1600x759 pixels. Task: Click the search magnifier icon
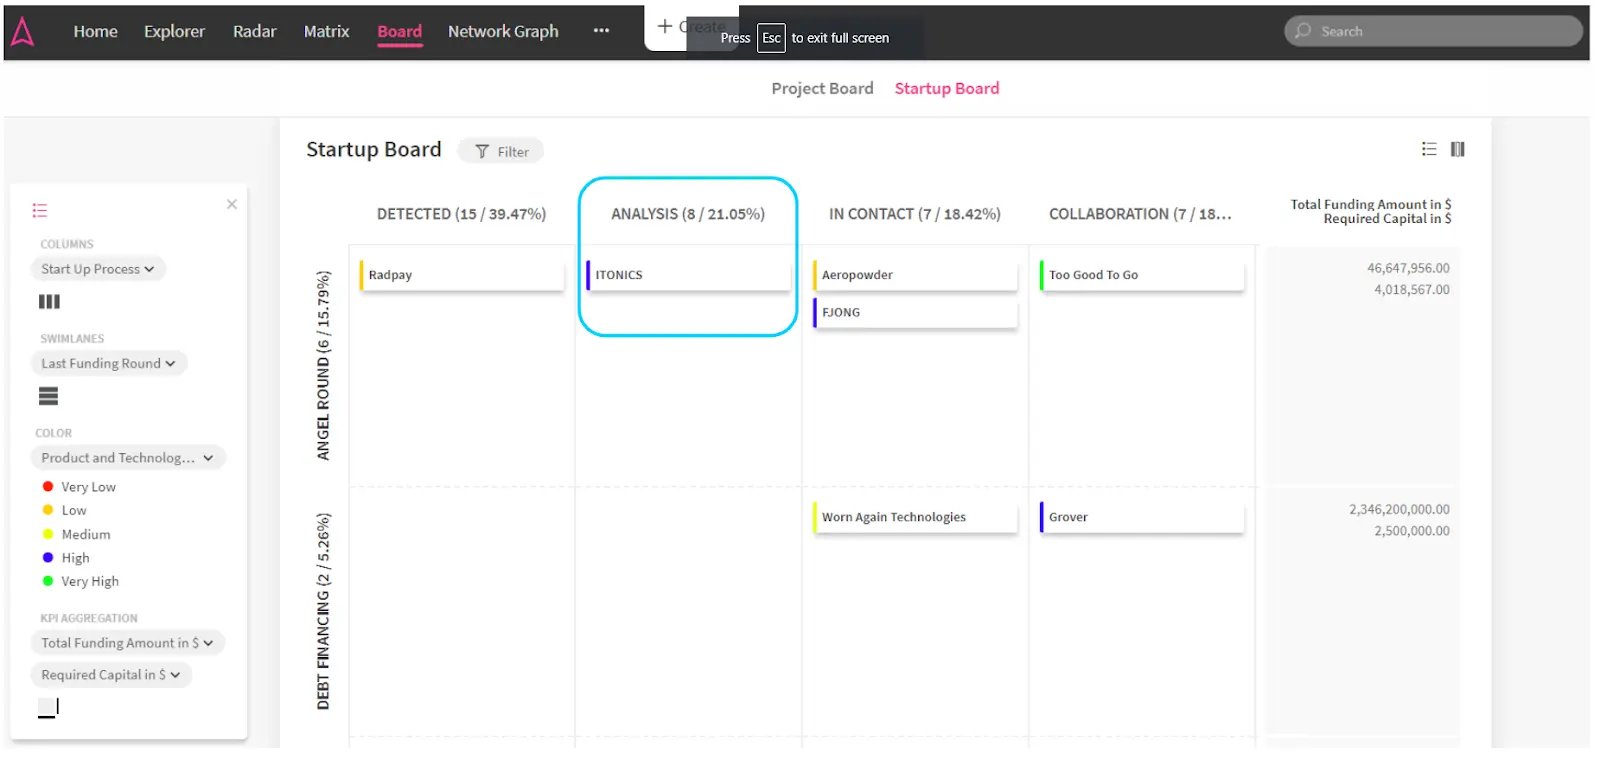[1303, 31]
